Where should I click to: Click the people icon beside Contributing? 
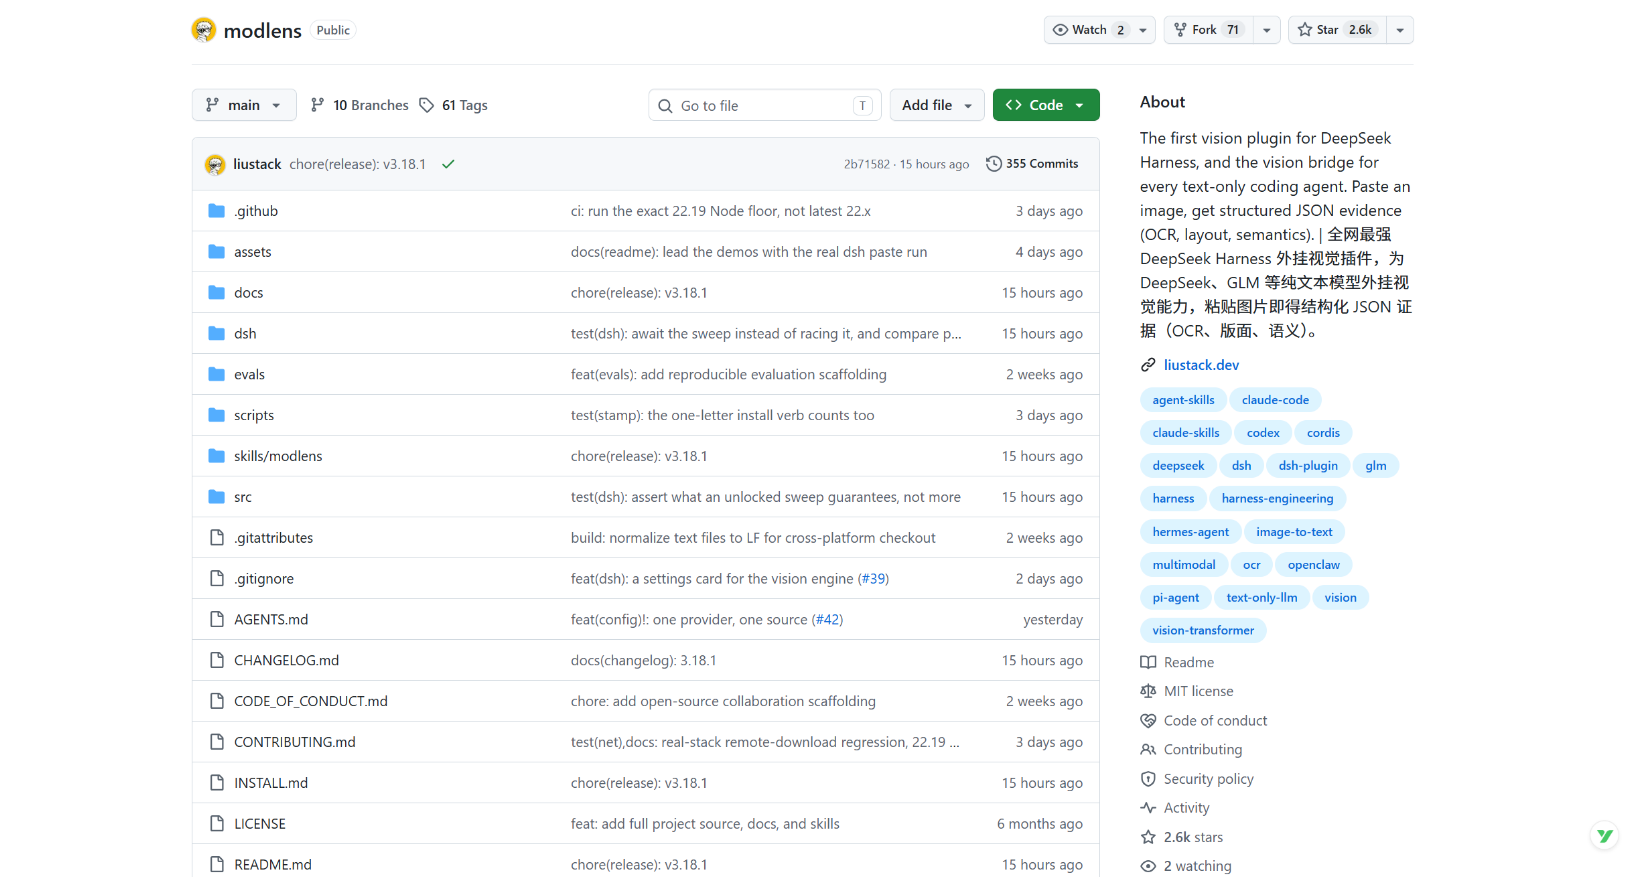[1148, 750]
